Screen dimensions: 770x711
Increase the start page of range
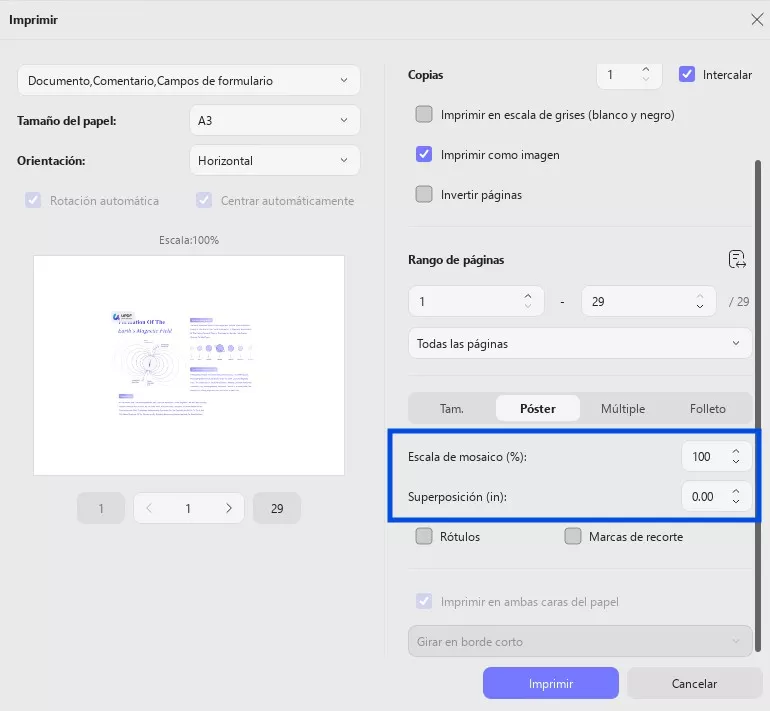[x=528, y=295]
